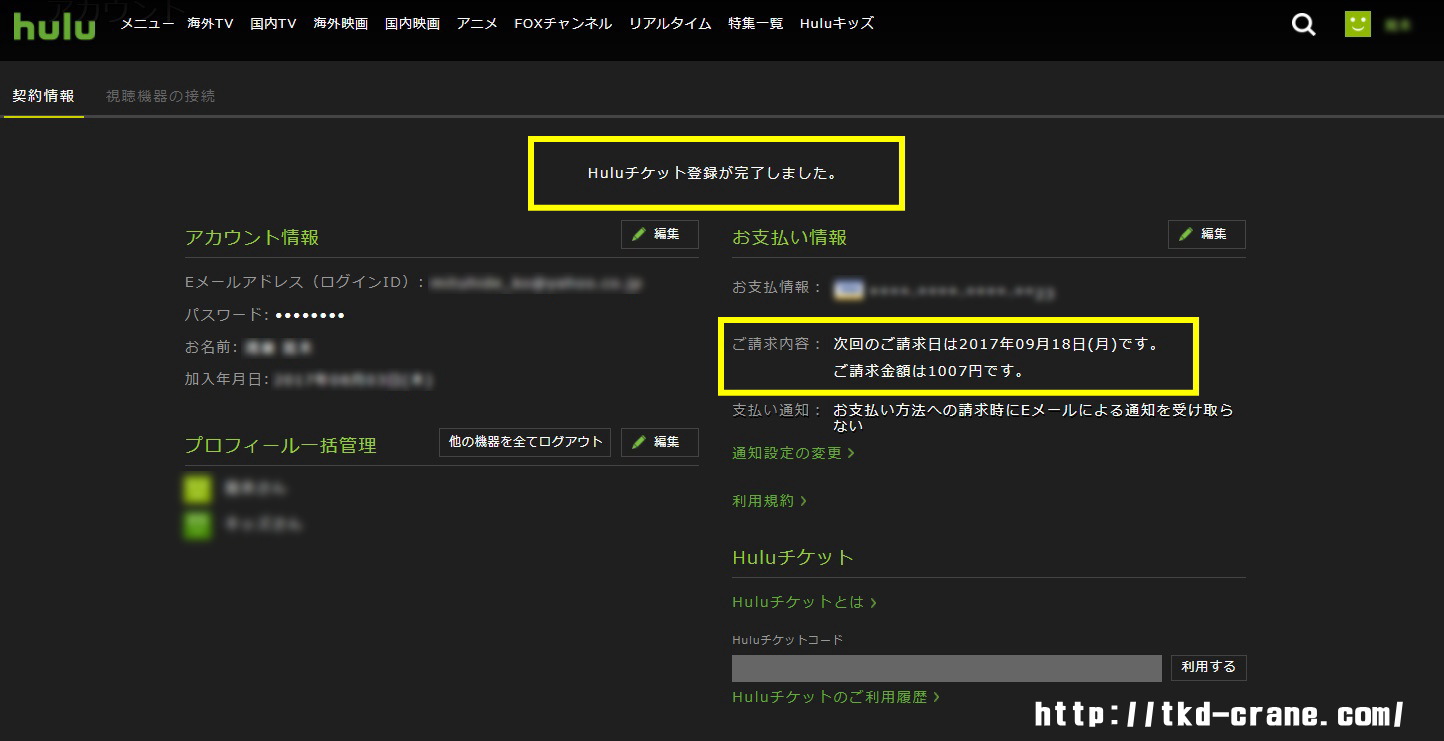Screen dimensions: 1444x741
Task: Click the credit card icon in payment info
Action: 849,289
